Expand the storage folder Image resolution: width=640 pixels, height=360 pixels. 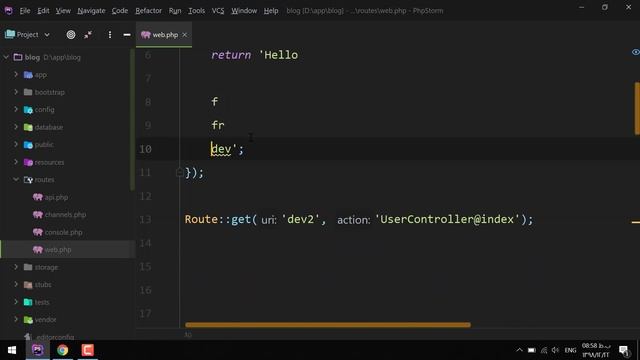[16, 267]
